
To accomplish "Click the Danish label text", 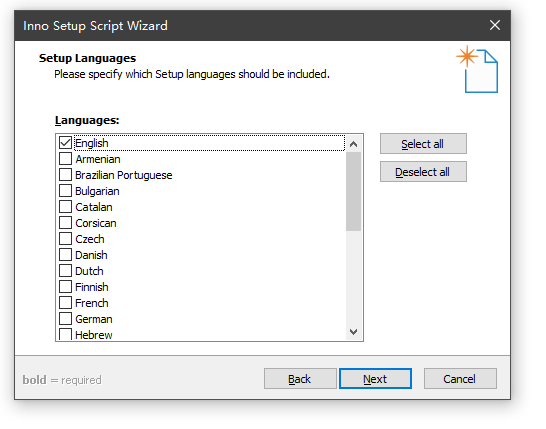I will pyautogui.click(x=91, y=255).
